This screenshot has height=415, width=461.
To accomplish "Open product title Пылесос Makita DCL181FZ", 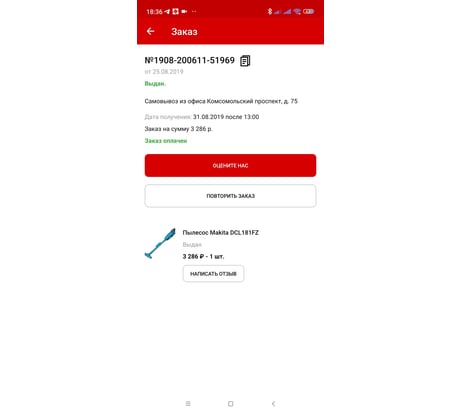I will coord(221,233).
